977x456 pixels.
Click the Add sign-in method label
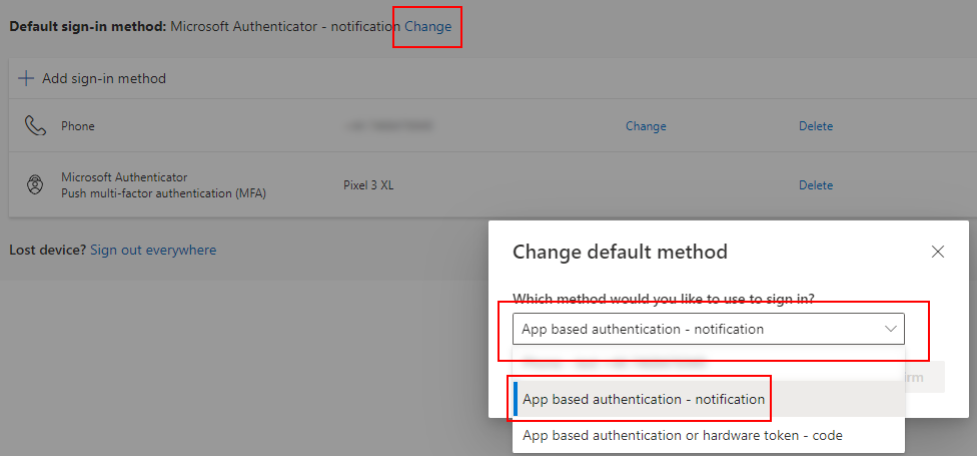point(104,78)
